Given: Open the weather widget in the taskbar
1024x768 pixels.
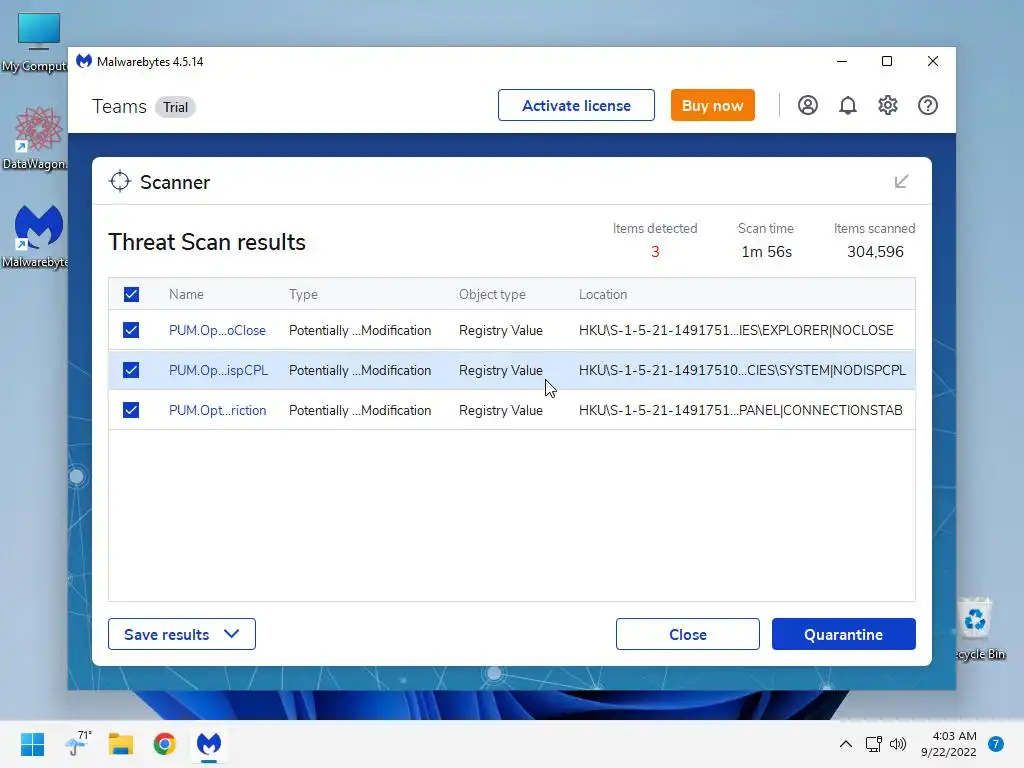Looking at the screenshot, I should pos(78,743).
